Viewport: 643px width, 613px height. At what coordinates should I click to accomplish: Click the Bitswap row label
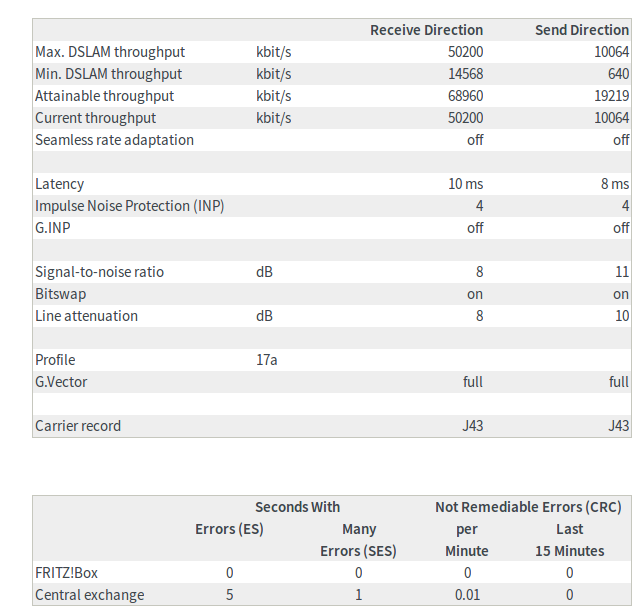pyautogui.click(x=61, y=294)
